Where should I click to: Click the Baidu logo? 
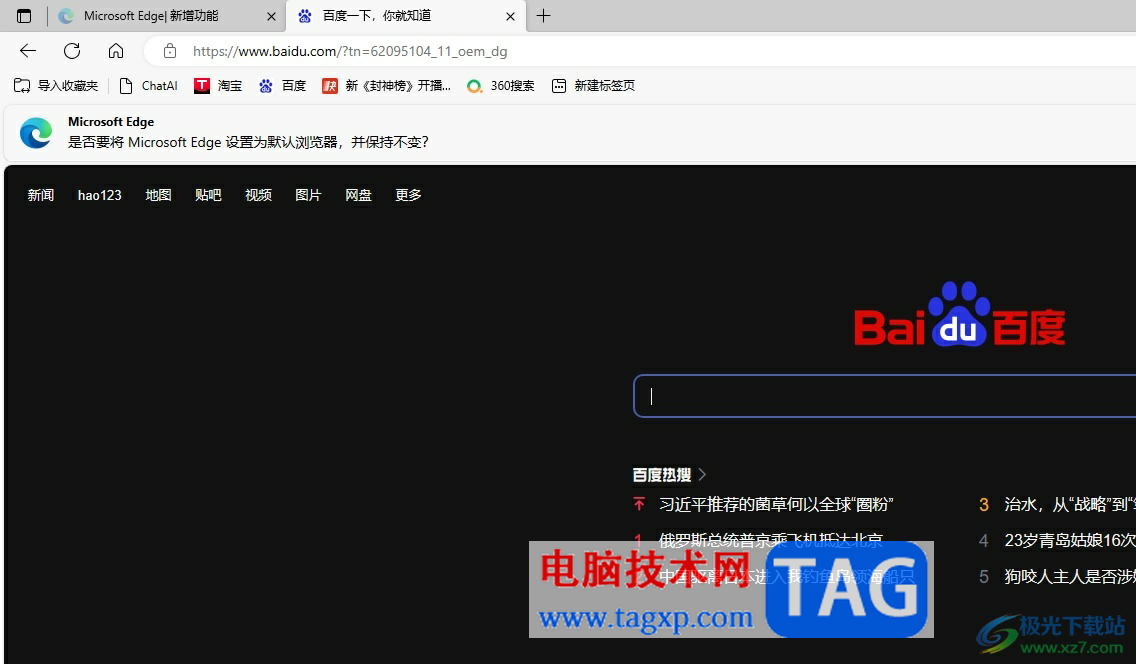point(959,314)
